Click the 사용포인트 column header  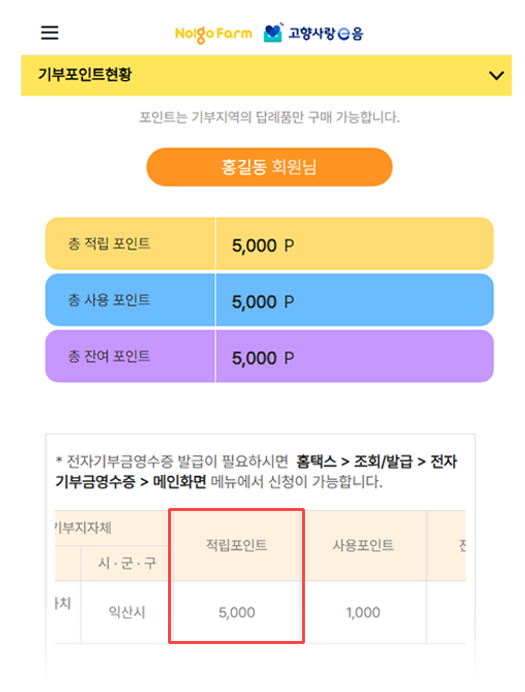coord(363,545)
